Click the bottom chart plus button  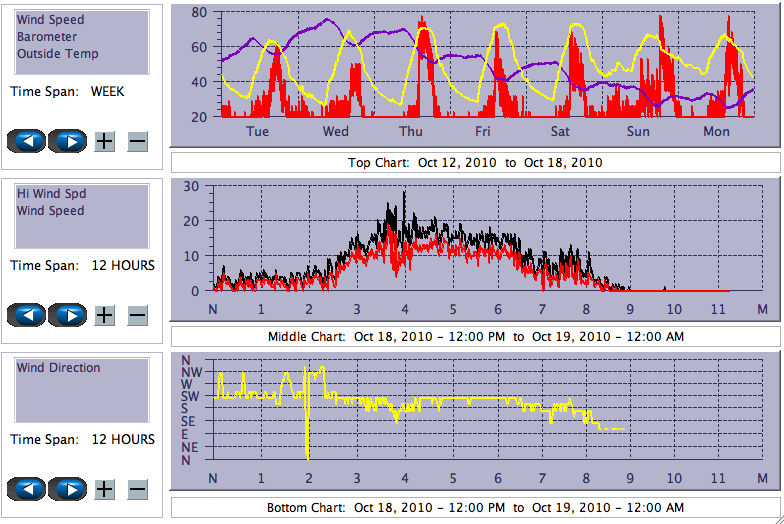pyautogui.click(x=104, y=489)
